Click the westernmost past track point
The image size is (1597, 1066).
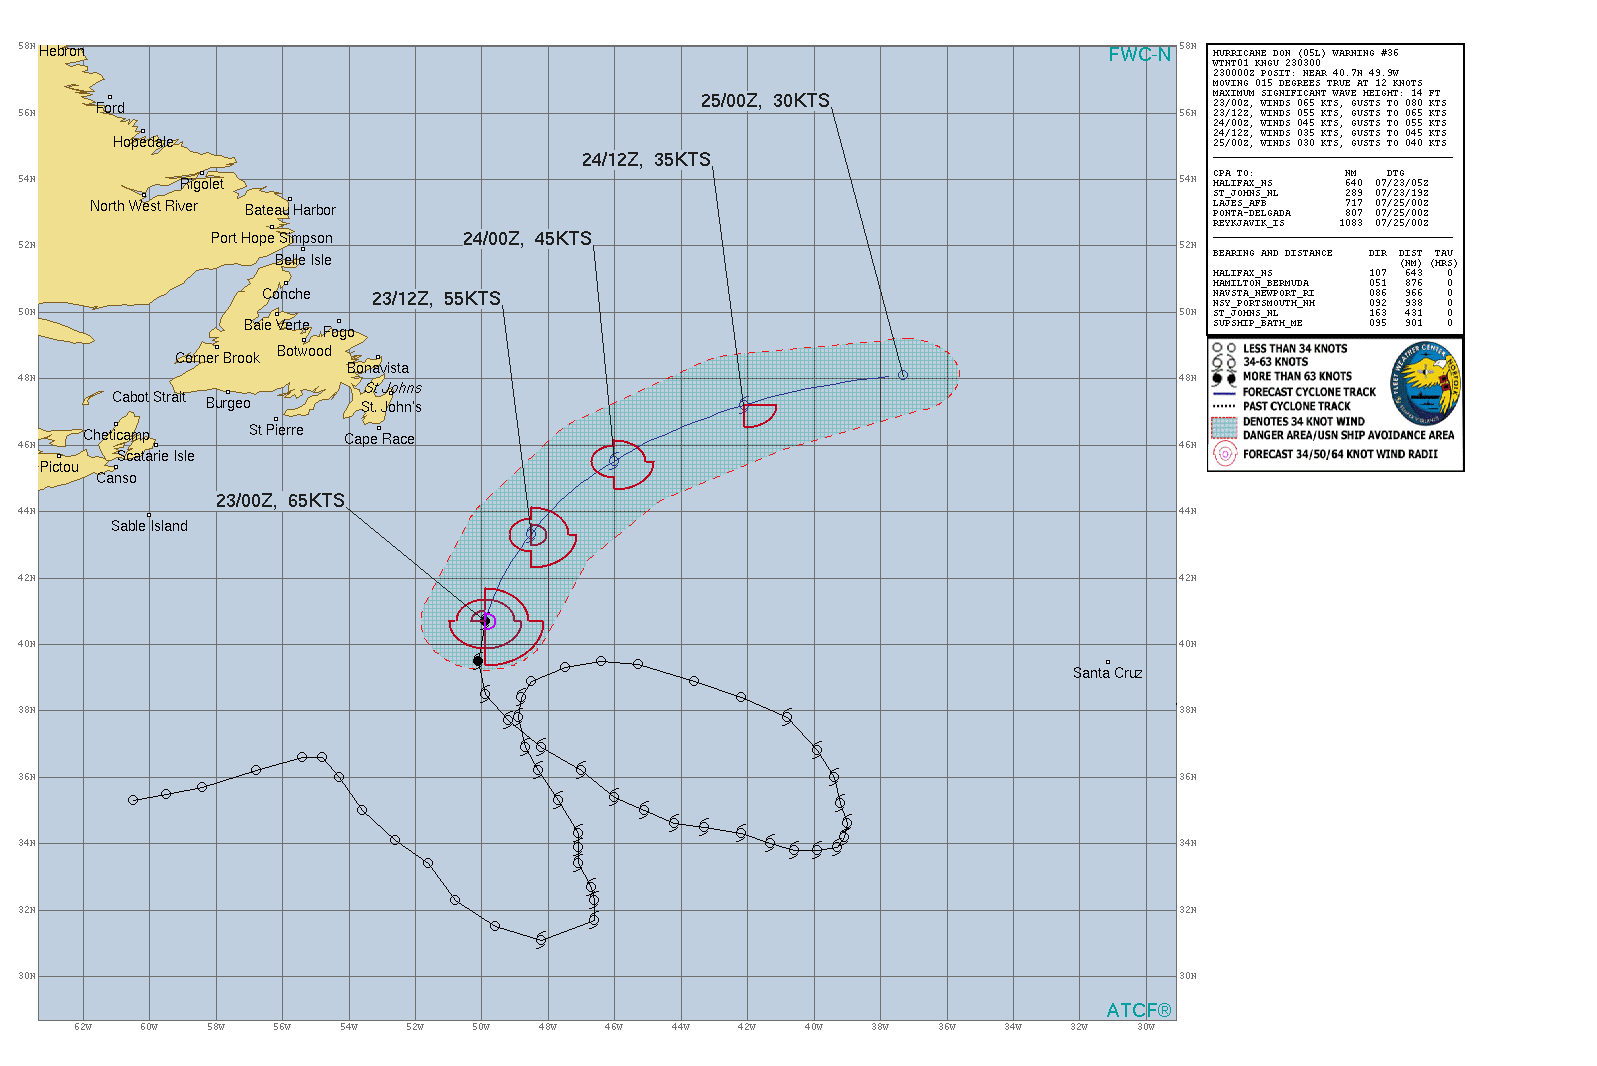(133, 800)
